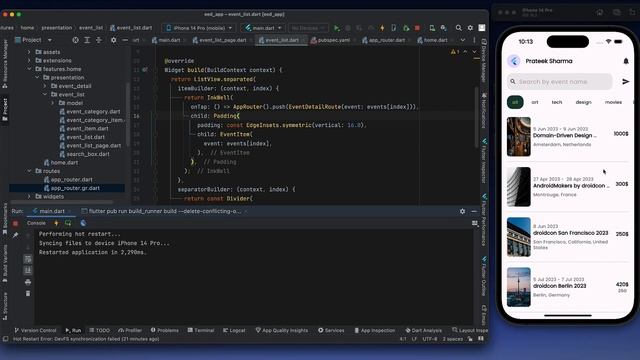Tap AndroidMakers by droidcon event title
640x360 pixels.
(571, 186)
